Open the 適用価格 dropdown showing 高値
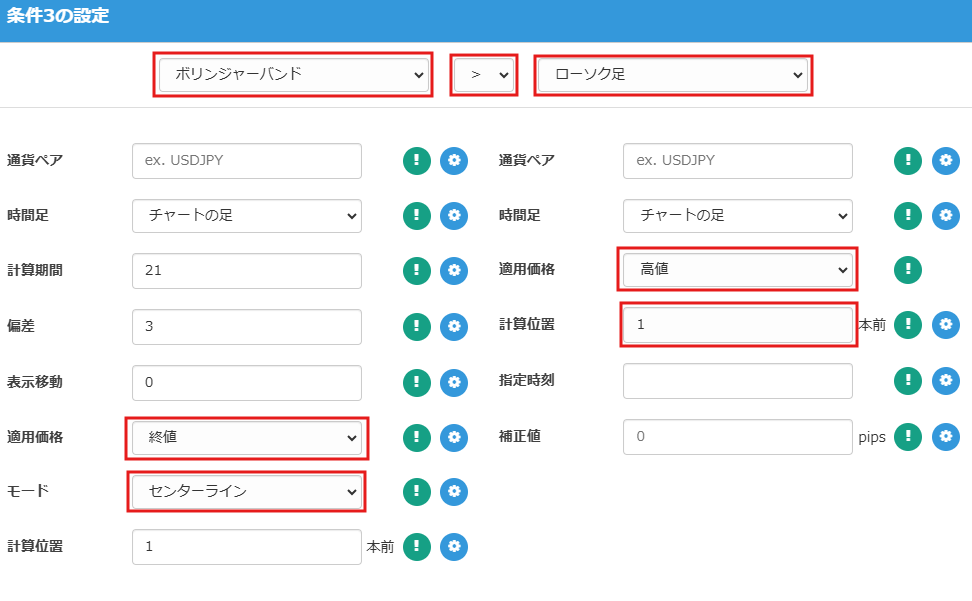Screen dimensions: 972x601 pos(737,269)
